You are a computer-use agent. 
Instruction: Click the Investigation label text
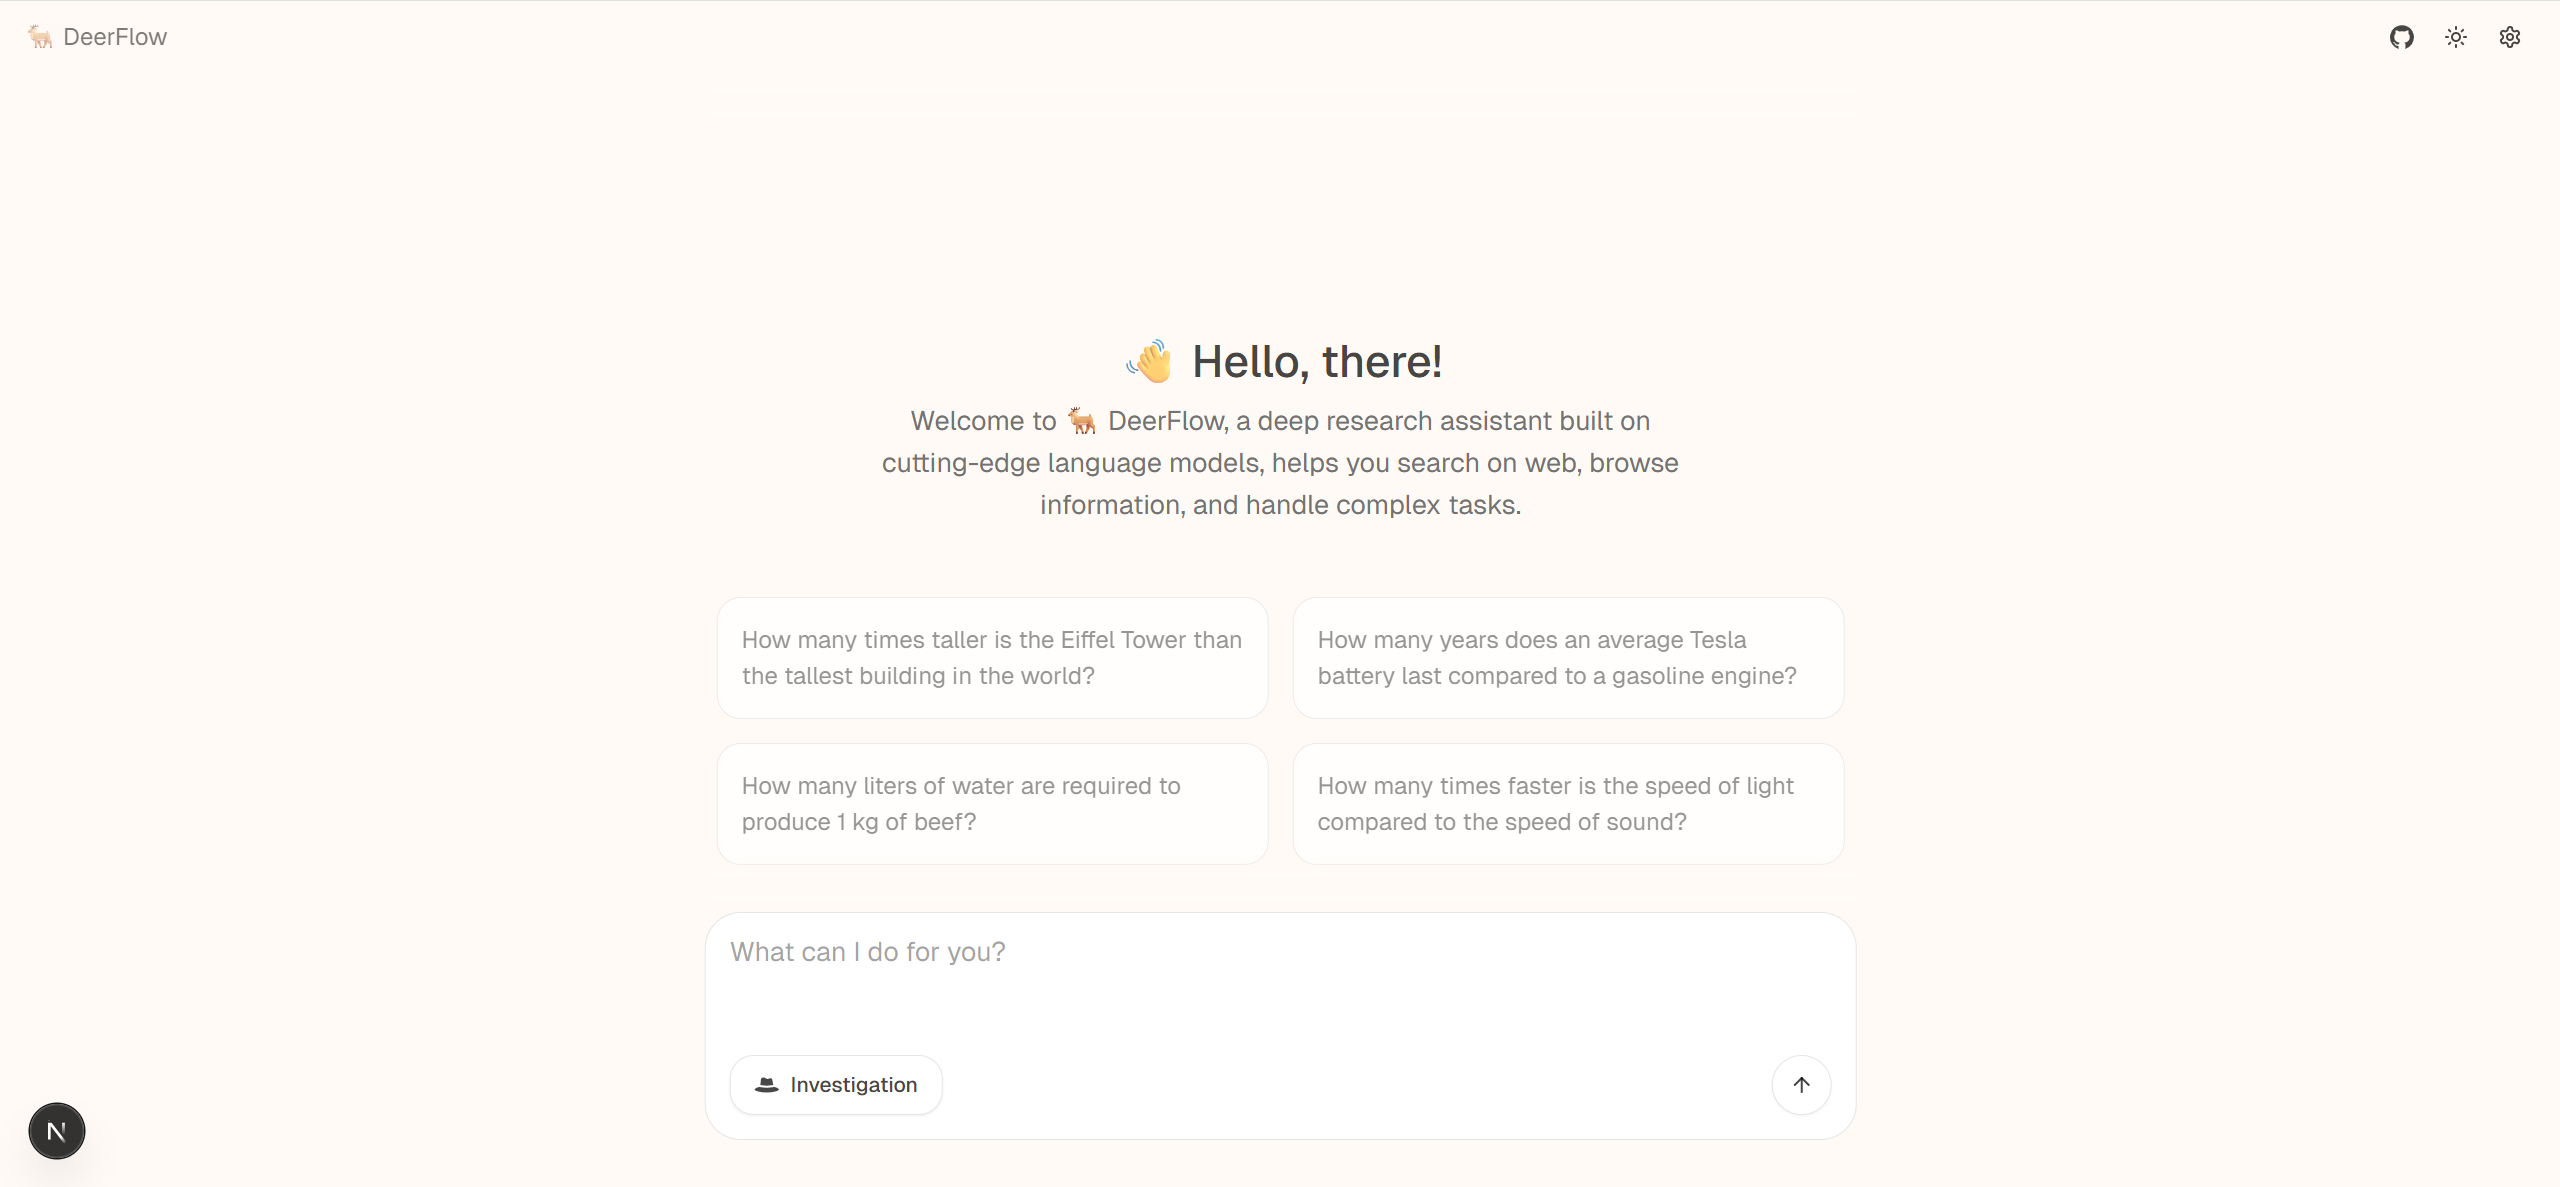[x=853, y=1085]
